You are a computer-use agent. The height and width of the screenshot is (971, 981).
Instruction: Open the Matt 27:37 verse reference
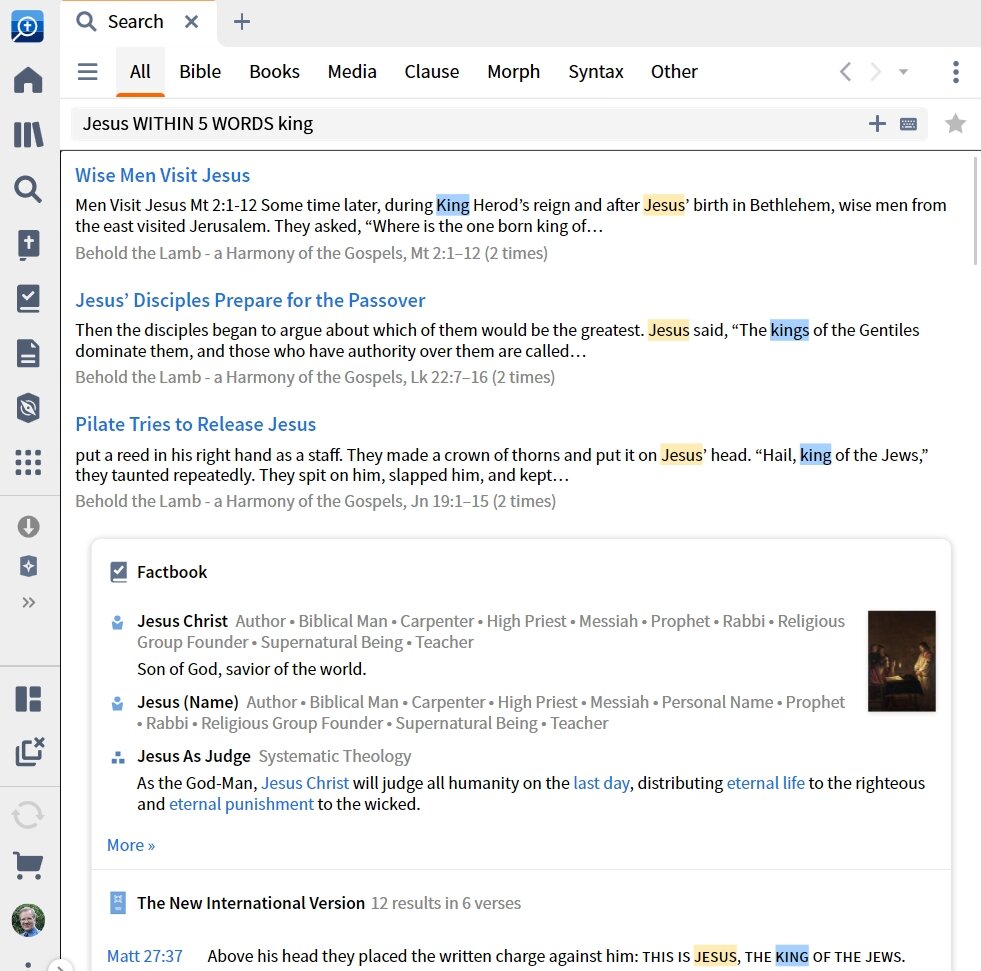(145, 956)
